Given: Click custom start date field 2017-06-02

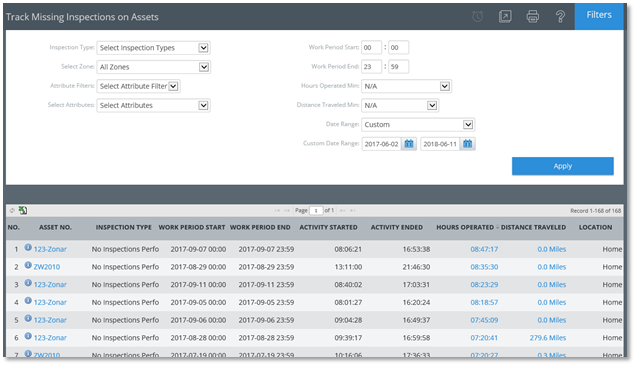Looking at the screenshot, I should tap(382, 144).
